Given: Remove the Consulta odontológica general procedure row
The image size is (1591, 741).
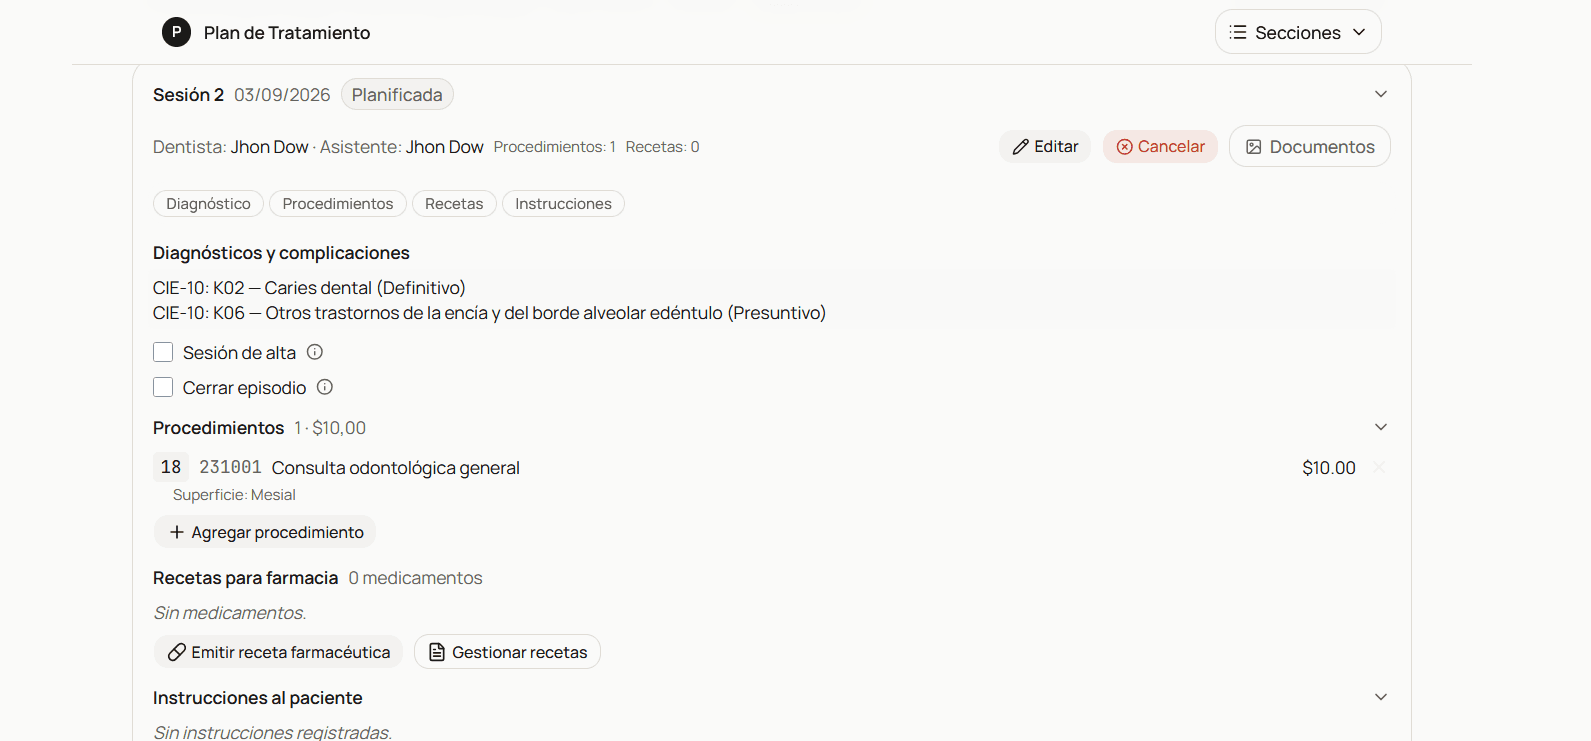Looking at the screenshot, I should tap(1379, 467).
